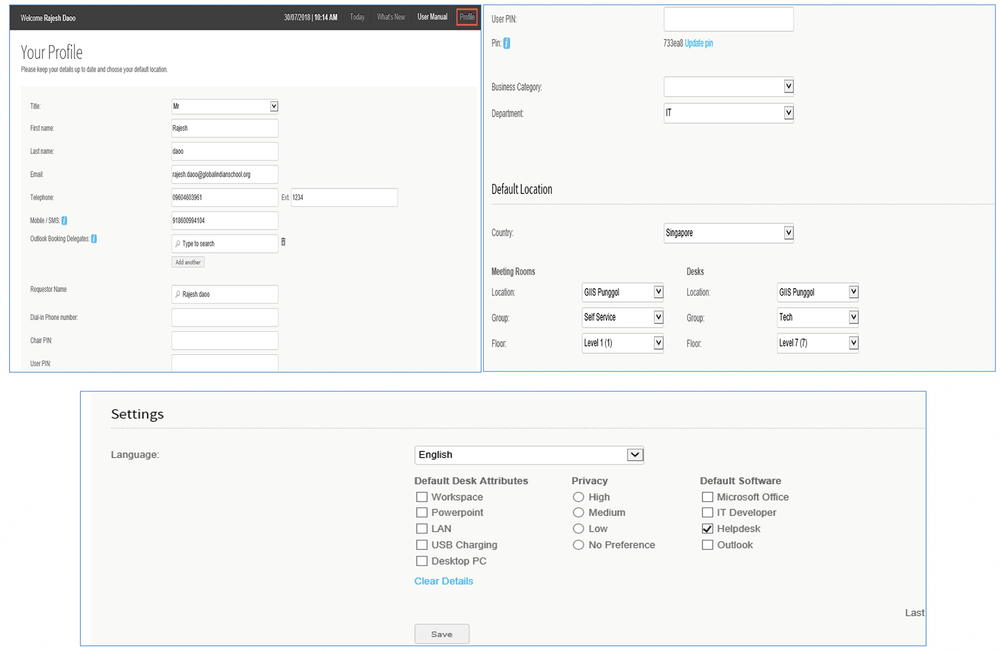Viewport: 1000px width, 651px height.
Task: Click the Welcome Rajesh Daoo text
Action: pos(48,18)
